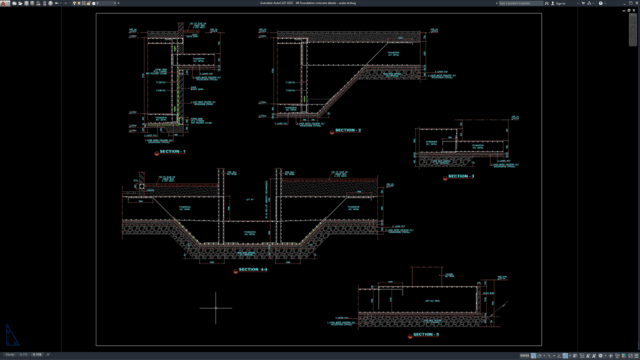Expand the Help dropdown arrow

605,3
